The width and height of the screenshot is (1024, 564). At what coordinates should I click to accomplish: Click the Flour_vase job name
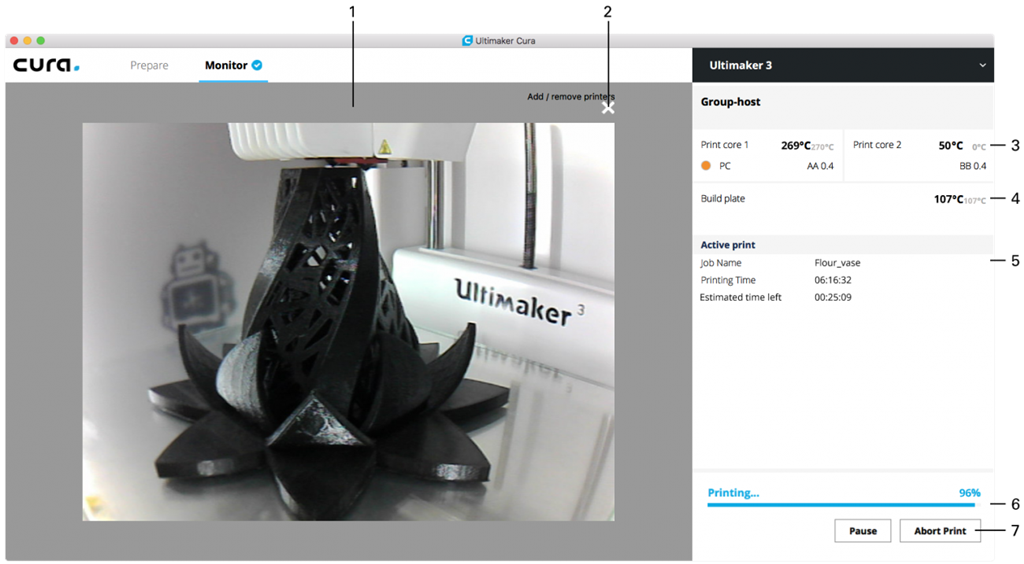[x=837, y=263]
